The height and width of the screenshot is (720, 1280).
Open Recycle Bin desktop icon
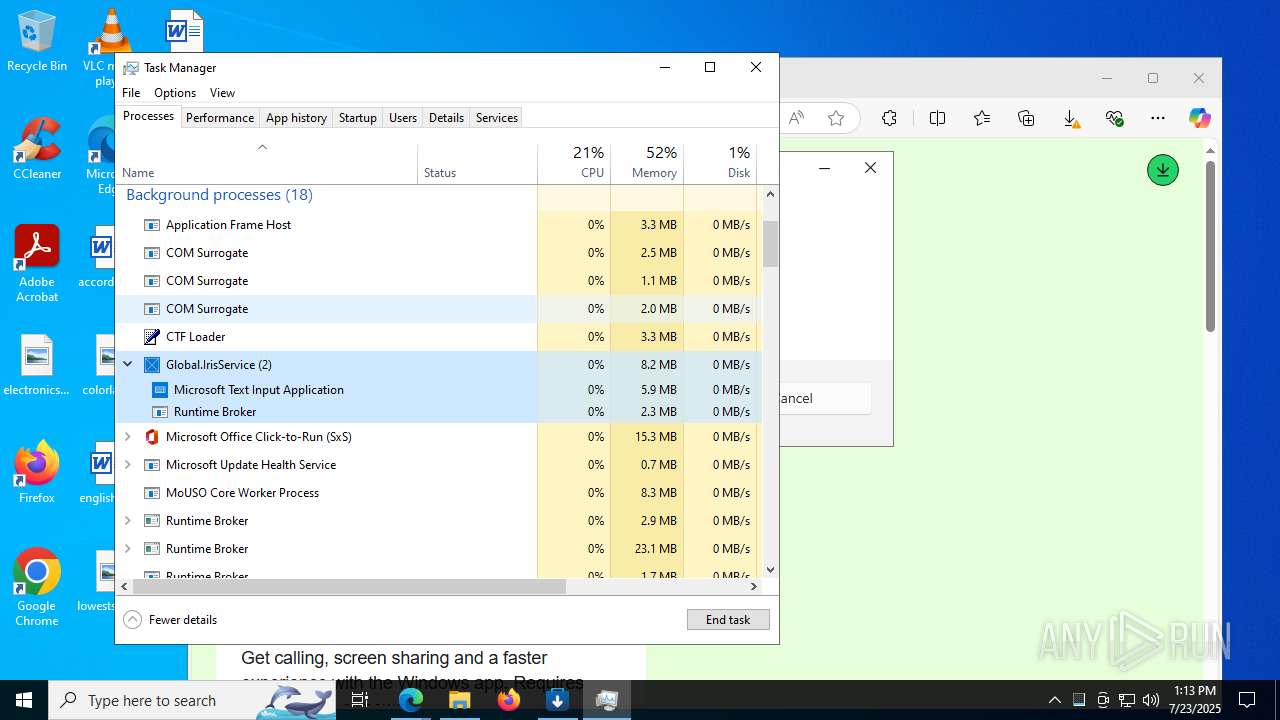pyautogui.click(x=37, y=42)
